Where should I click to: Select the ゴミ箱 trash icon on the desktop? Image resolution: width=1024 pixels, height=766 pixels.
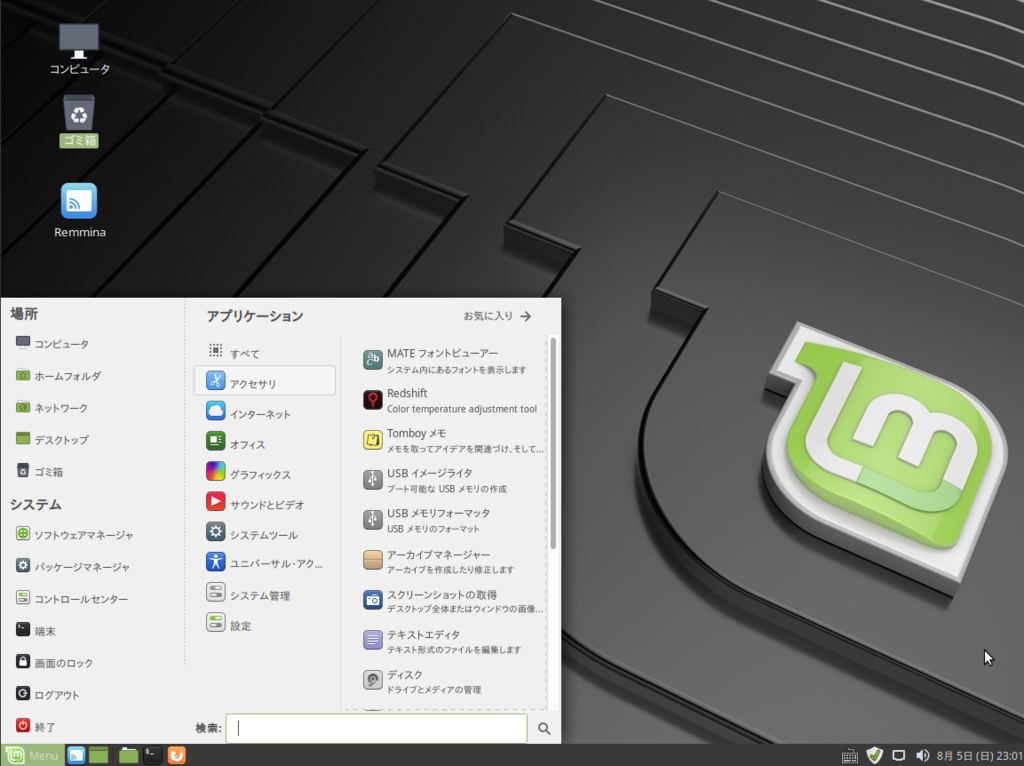coord(79,121)
